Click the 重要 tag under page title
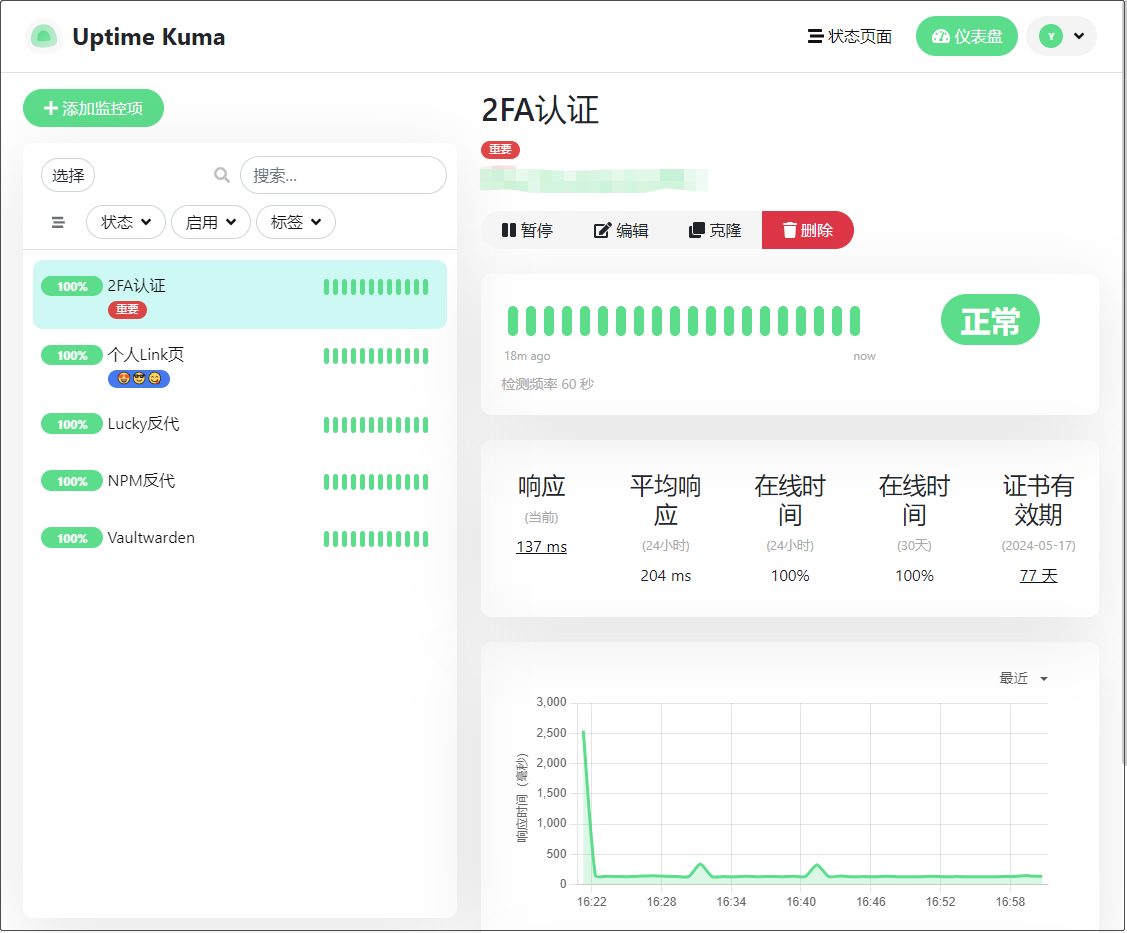 click(500, 150)
